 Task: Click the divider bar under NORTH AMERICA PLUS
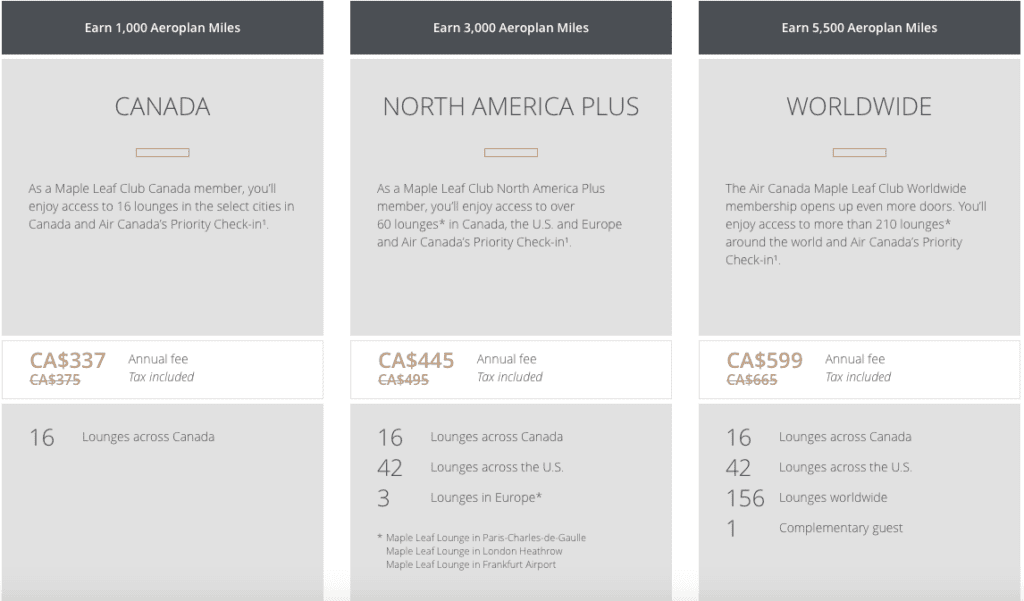pyautogui.click(x=511, y=153)
